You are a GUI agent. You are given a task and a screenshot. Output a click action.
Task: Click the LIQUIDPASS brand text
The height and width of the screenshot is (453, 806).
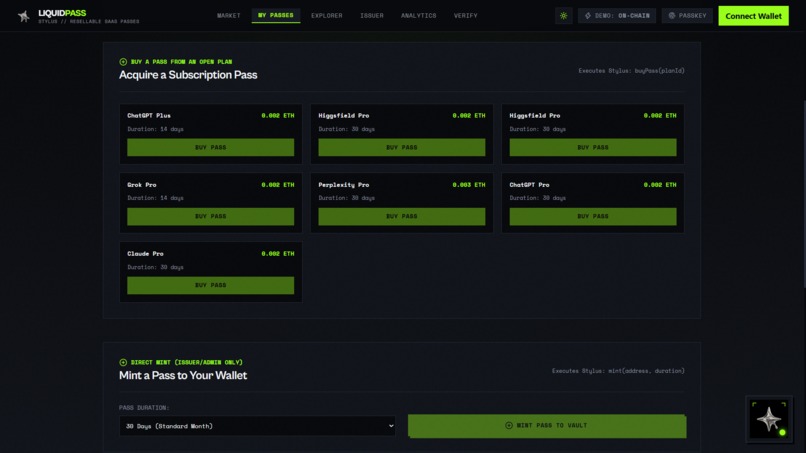(x=62, y=13)
